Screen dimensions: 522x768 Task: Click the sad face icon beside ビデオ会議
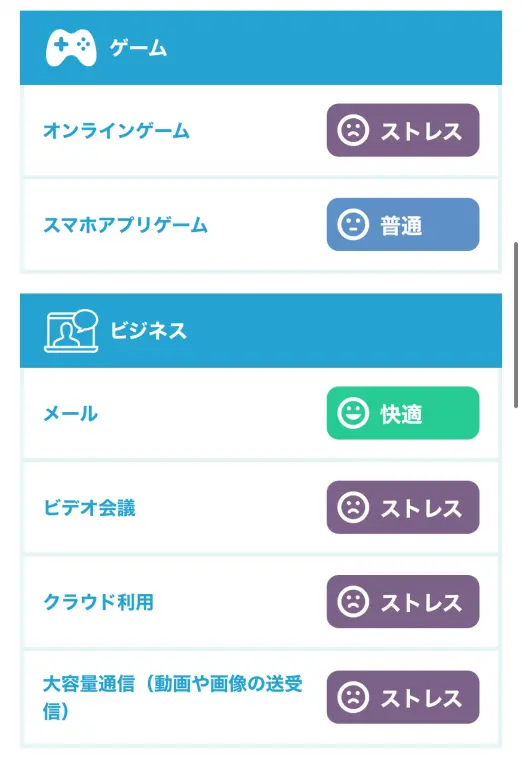coord(353,507)
